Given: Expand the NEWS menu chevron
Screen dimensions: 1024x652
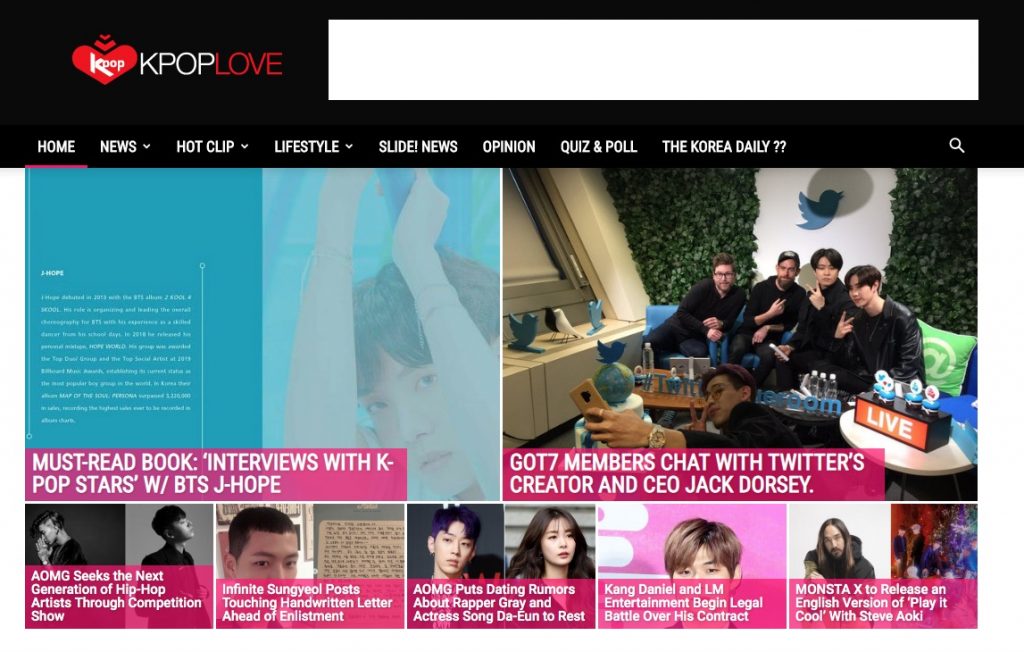Looking at the screenshot, I should coord(146,146).
